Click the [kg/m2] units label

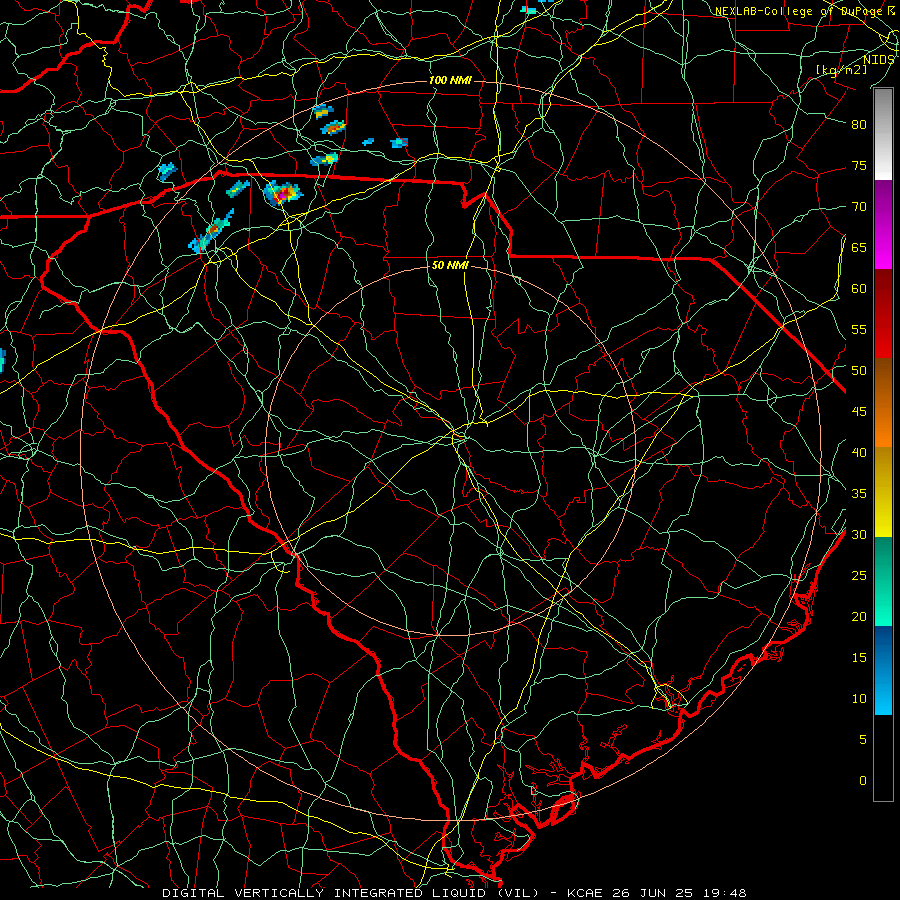(841, 69)
